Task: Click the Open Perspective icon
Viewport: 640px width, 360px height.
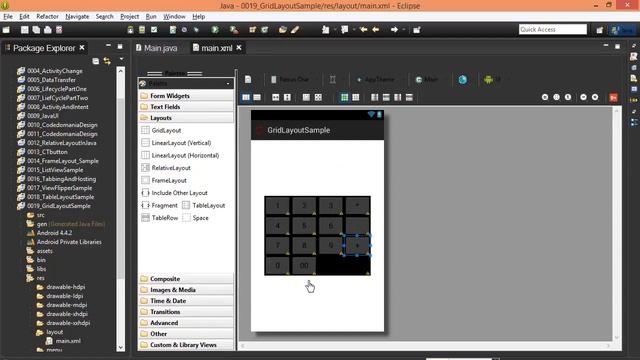Action: (599, 30)
